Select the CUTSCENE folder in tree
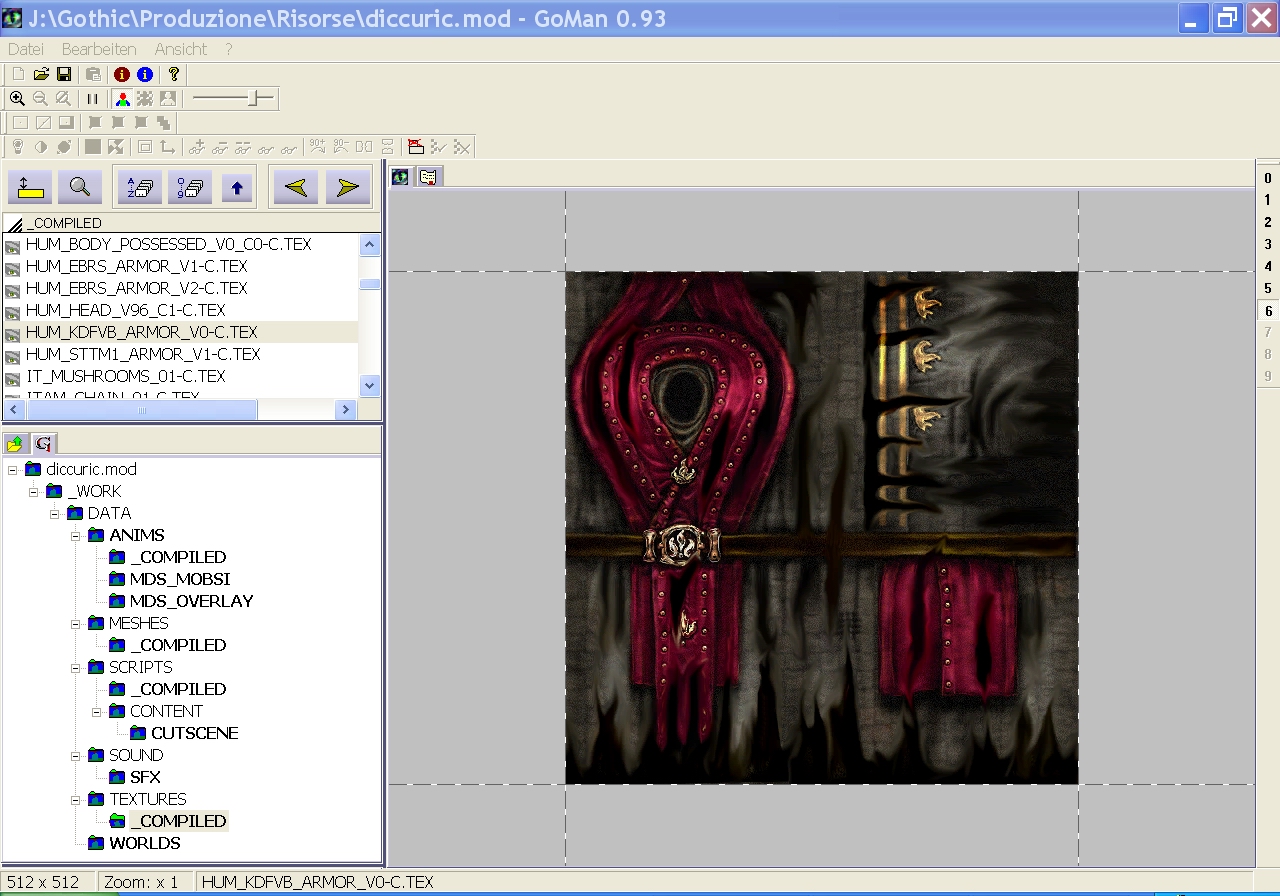Viewport: 1280px width, 896px height. pos(195,733)
